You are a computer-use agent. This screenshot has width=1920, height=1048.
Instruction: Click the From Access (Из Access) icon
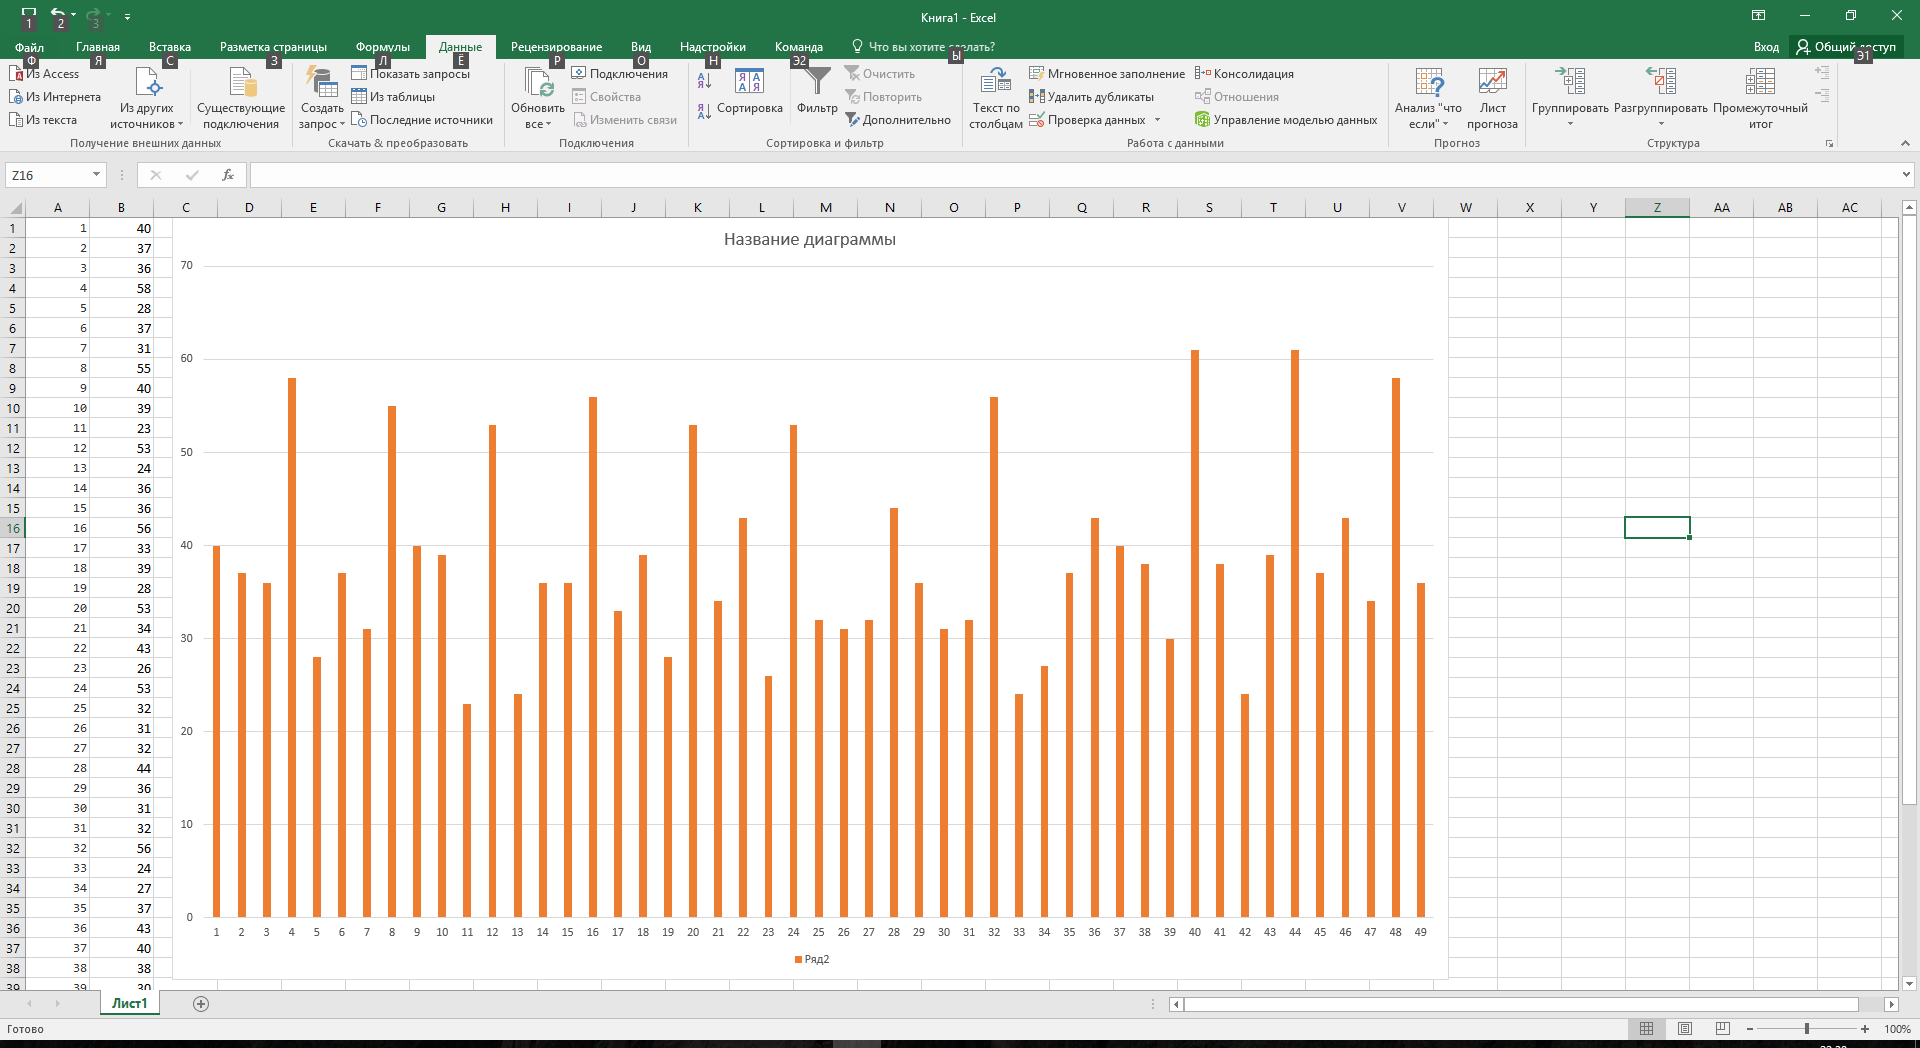(16, 74)
